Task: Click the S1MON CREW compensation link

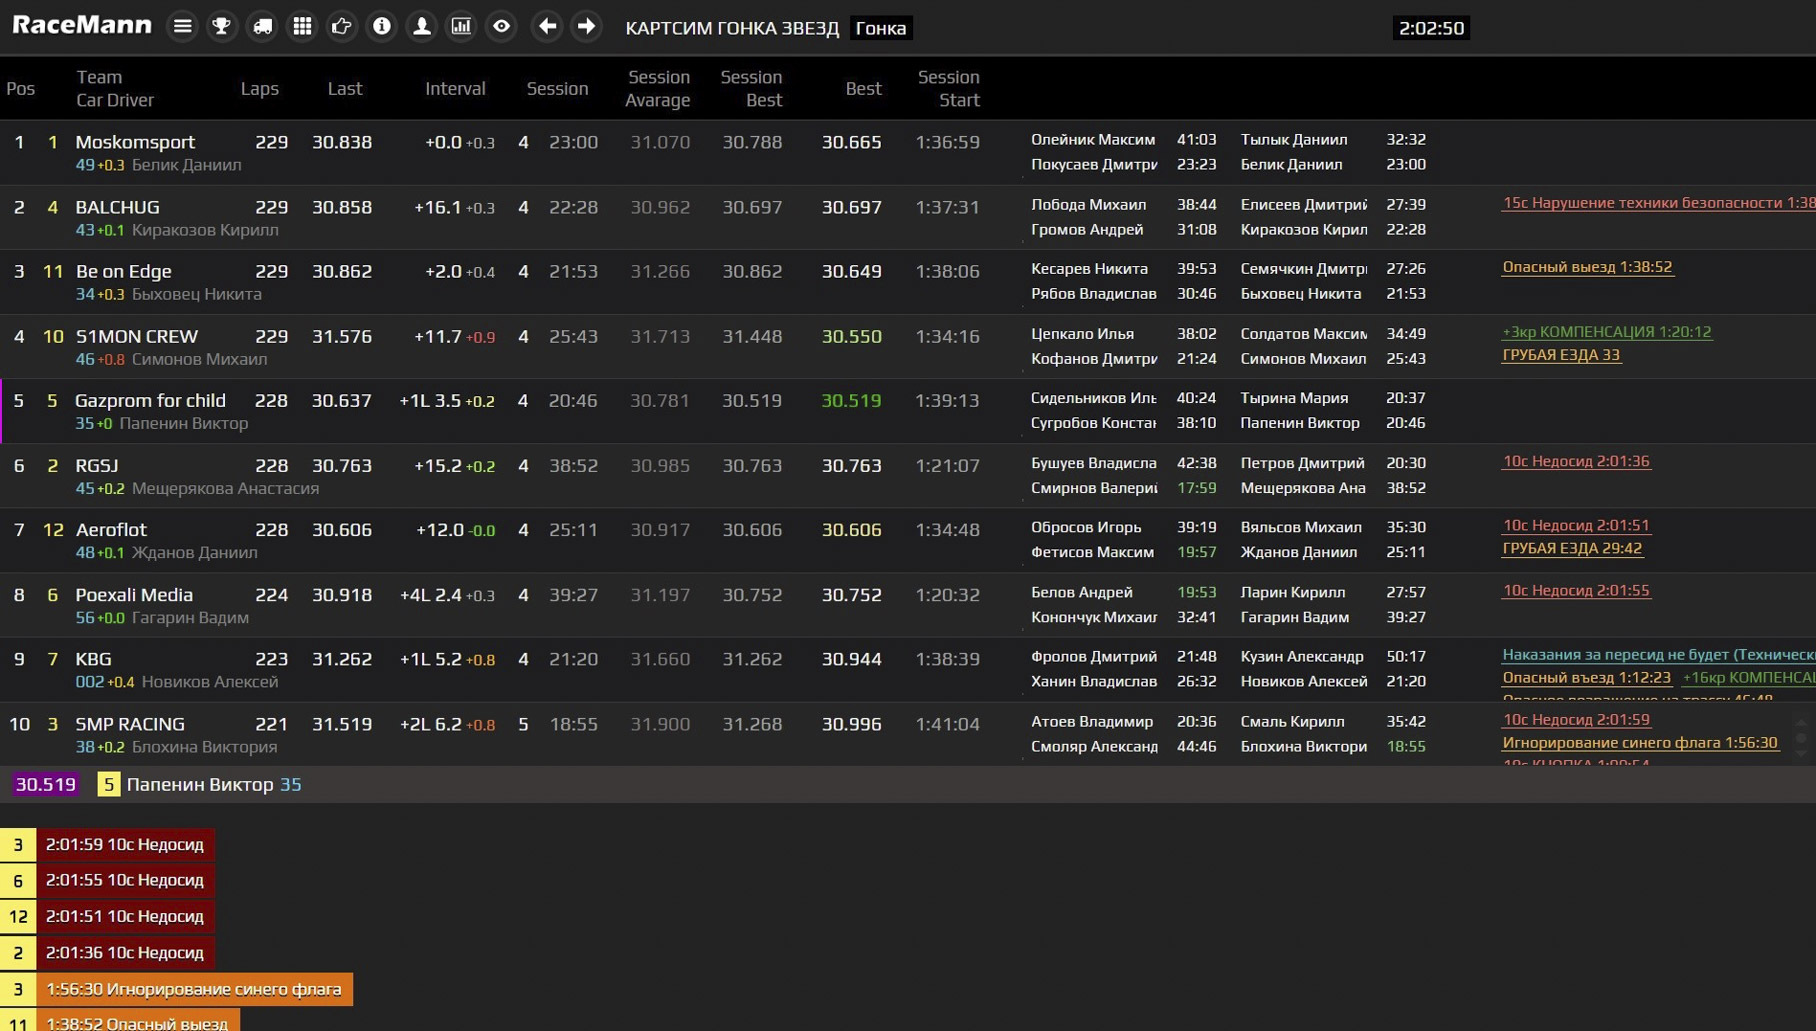Action: click(x=1606, y=332)
